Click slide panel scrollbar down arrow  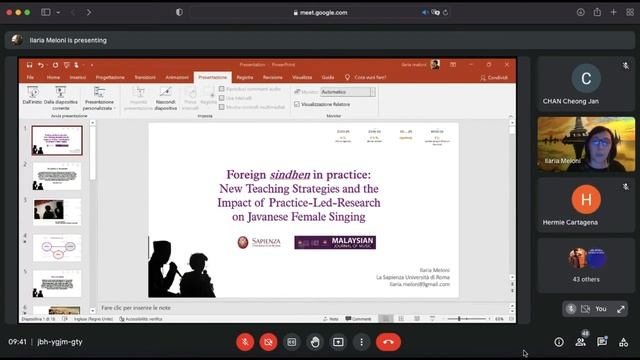coord(93,311)
